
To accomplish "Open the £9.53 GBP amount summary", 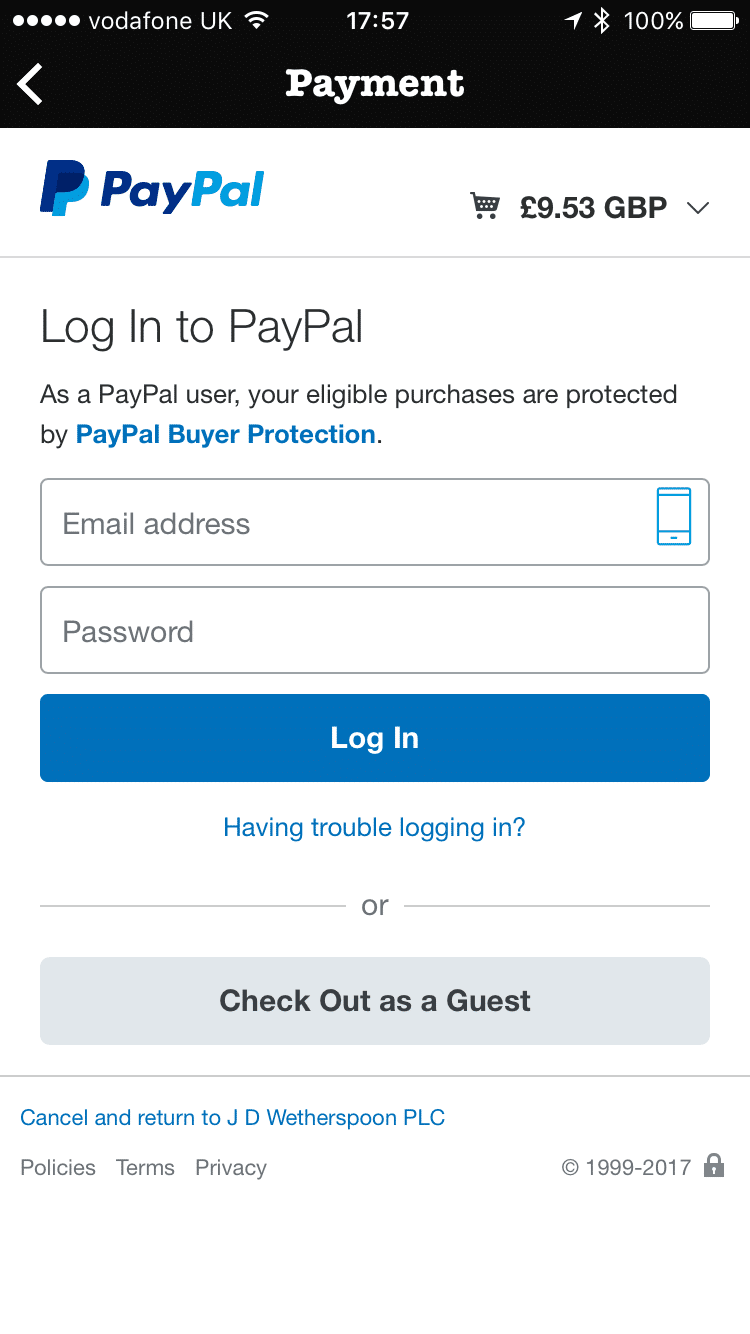I will coord(593,208).
